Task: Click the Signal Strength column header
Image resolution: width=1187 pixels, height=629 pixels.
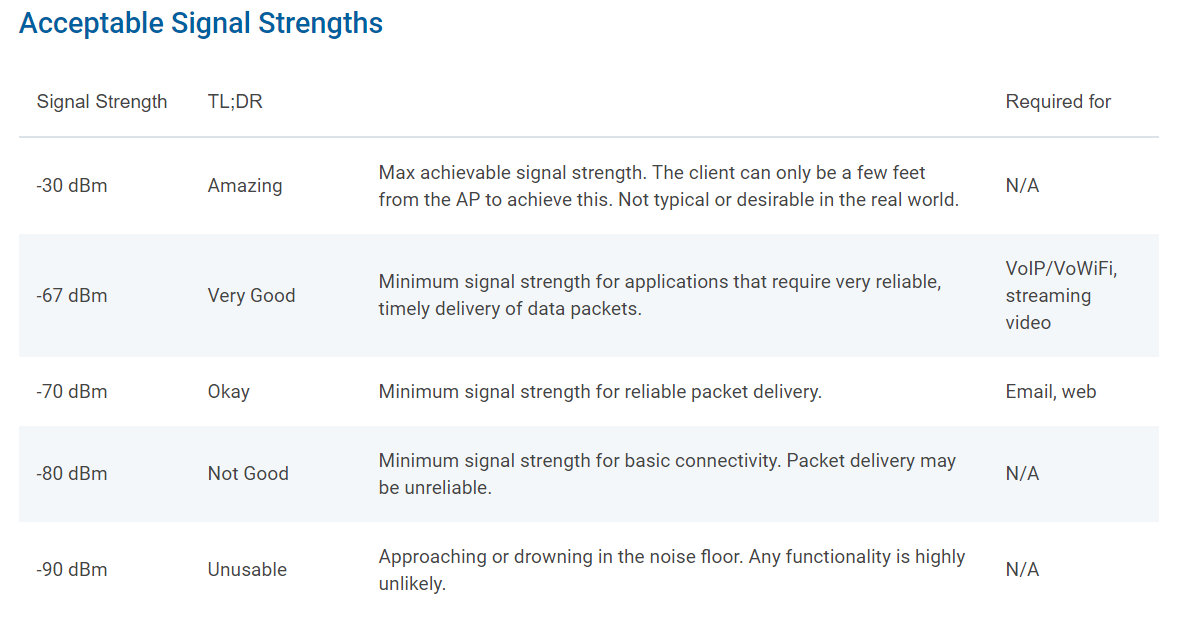Action: click(x=102, y=101)
